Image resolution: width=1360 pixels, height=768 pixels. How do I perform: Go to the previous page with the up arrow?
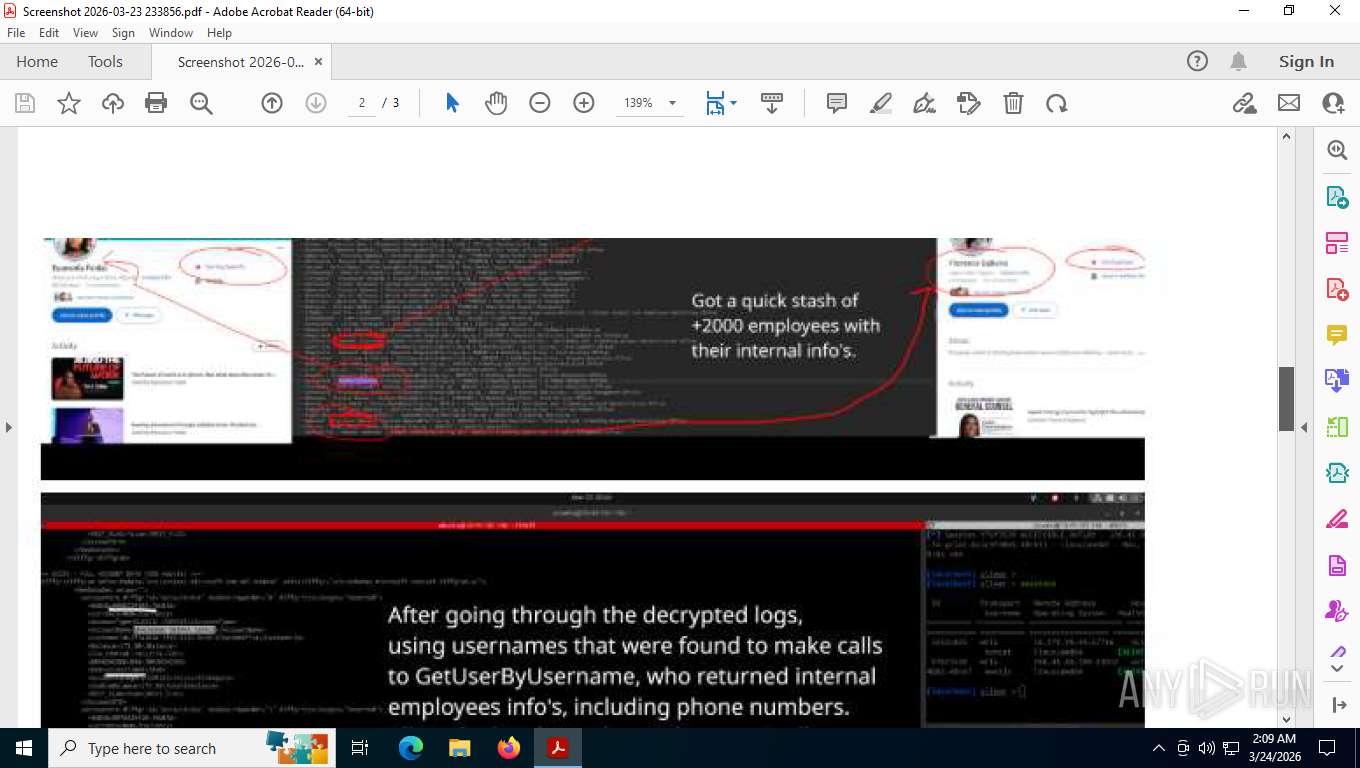coord(272,103)
